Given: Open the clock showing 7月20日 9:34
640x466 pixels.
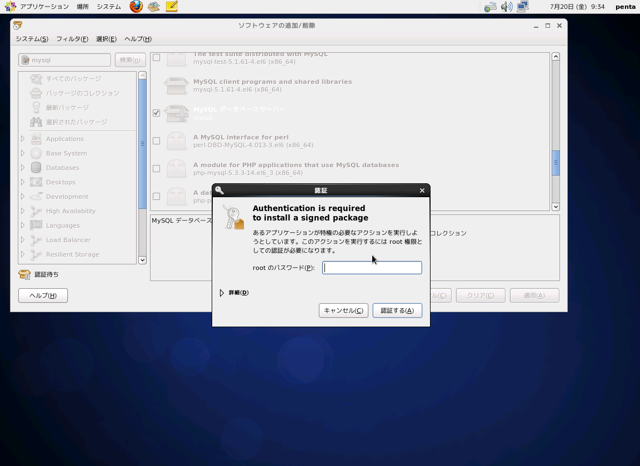Looking at the screenshot, I should tap(577, 7).
